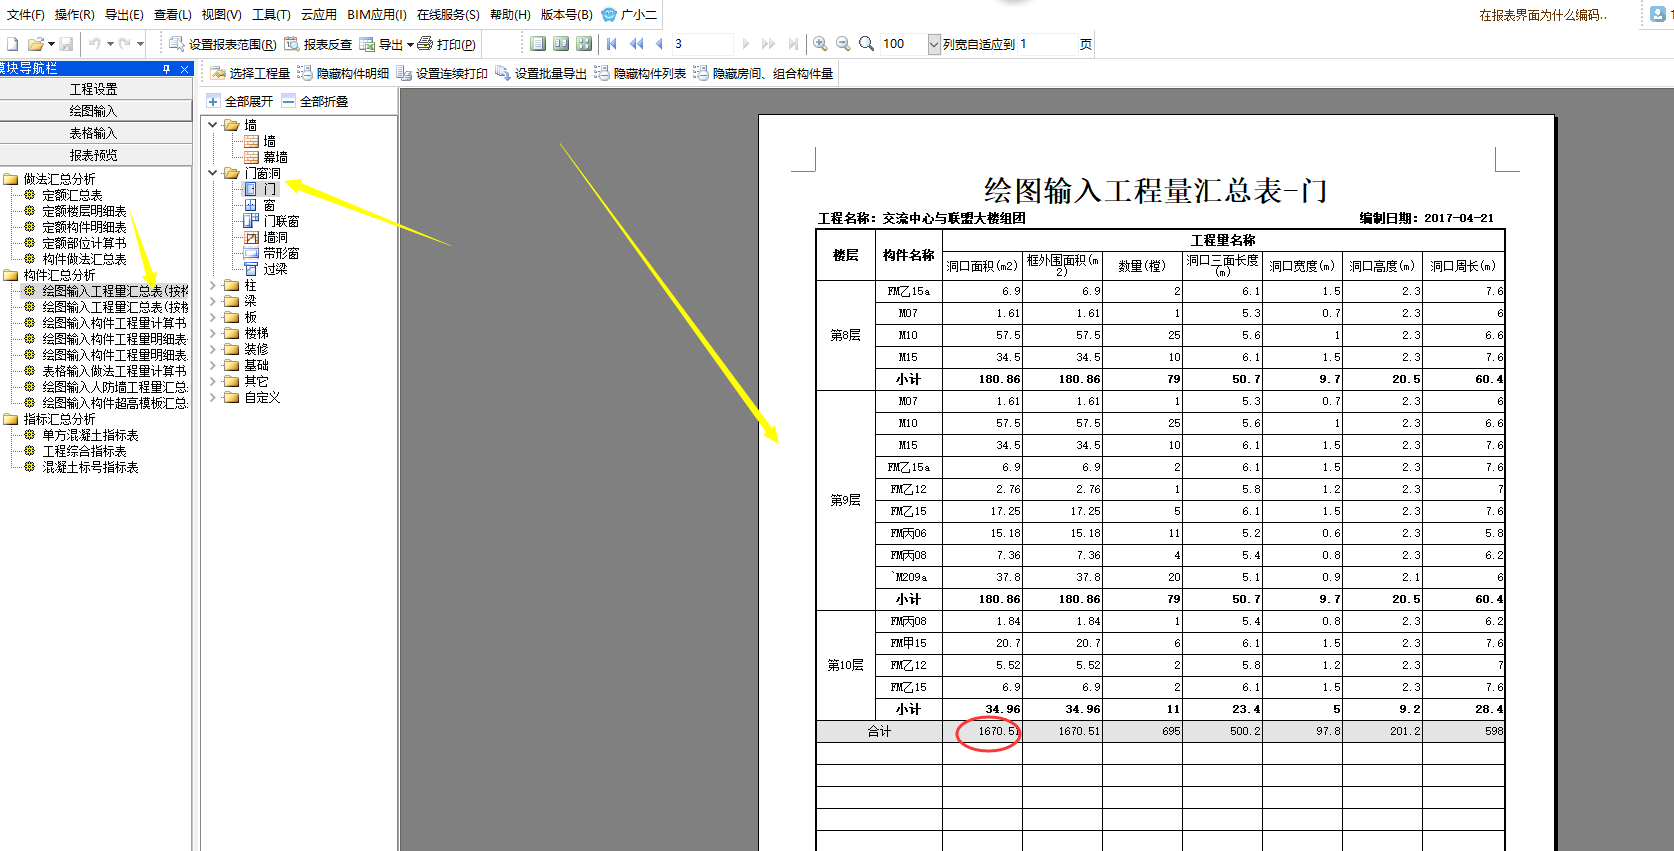Click the zoom in magnifier icon
The image size is (1674, 851).
[820, 44]
